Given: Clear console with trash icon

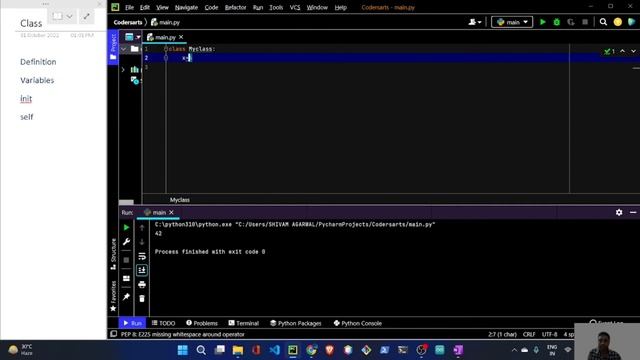Looking at the screenshot, I should pos(142,299).
